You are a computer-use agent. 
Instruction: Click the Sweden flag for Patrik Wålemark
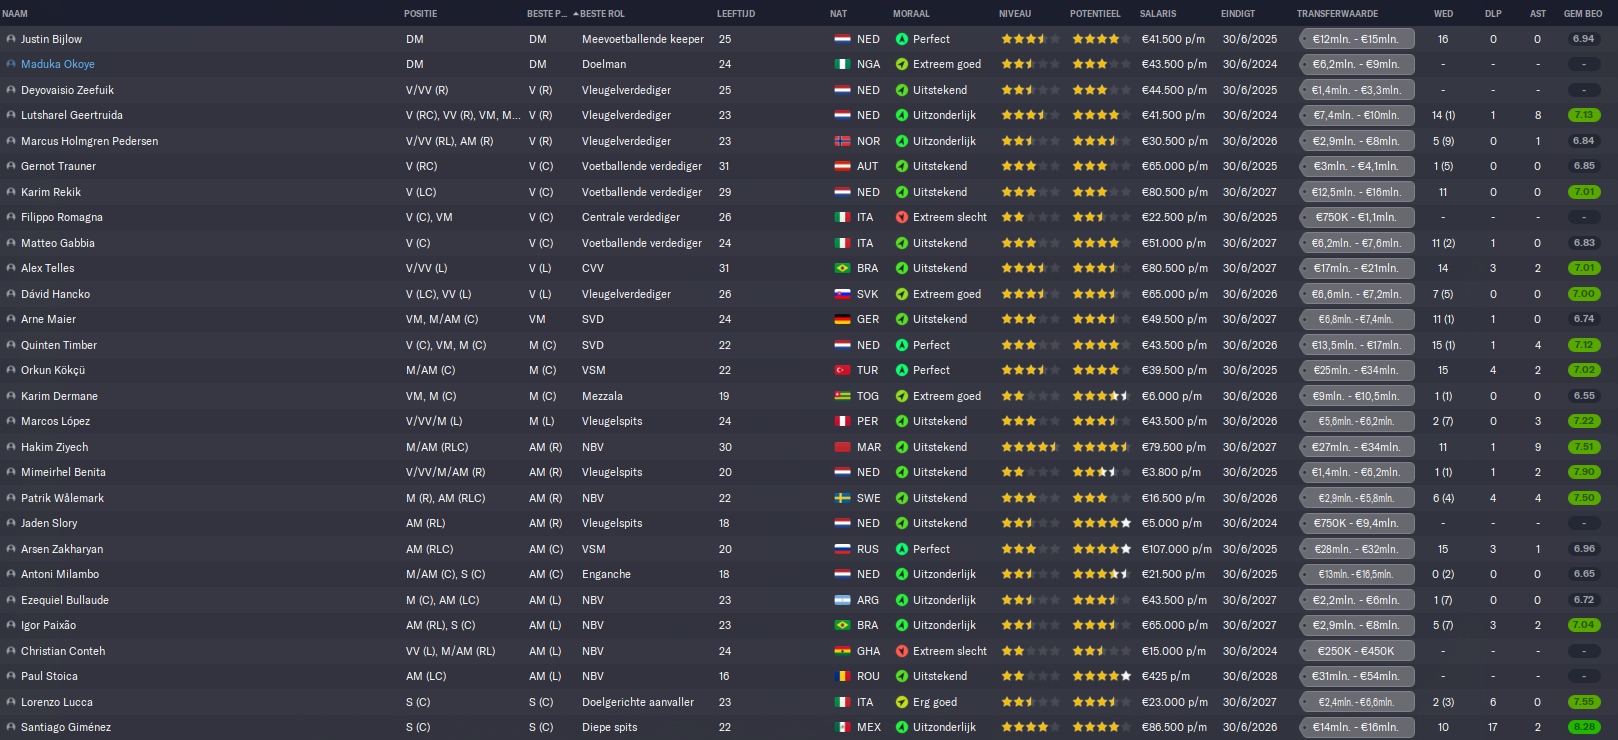(843, 498)
